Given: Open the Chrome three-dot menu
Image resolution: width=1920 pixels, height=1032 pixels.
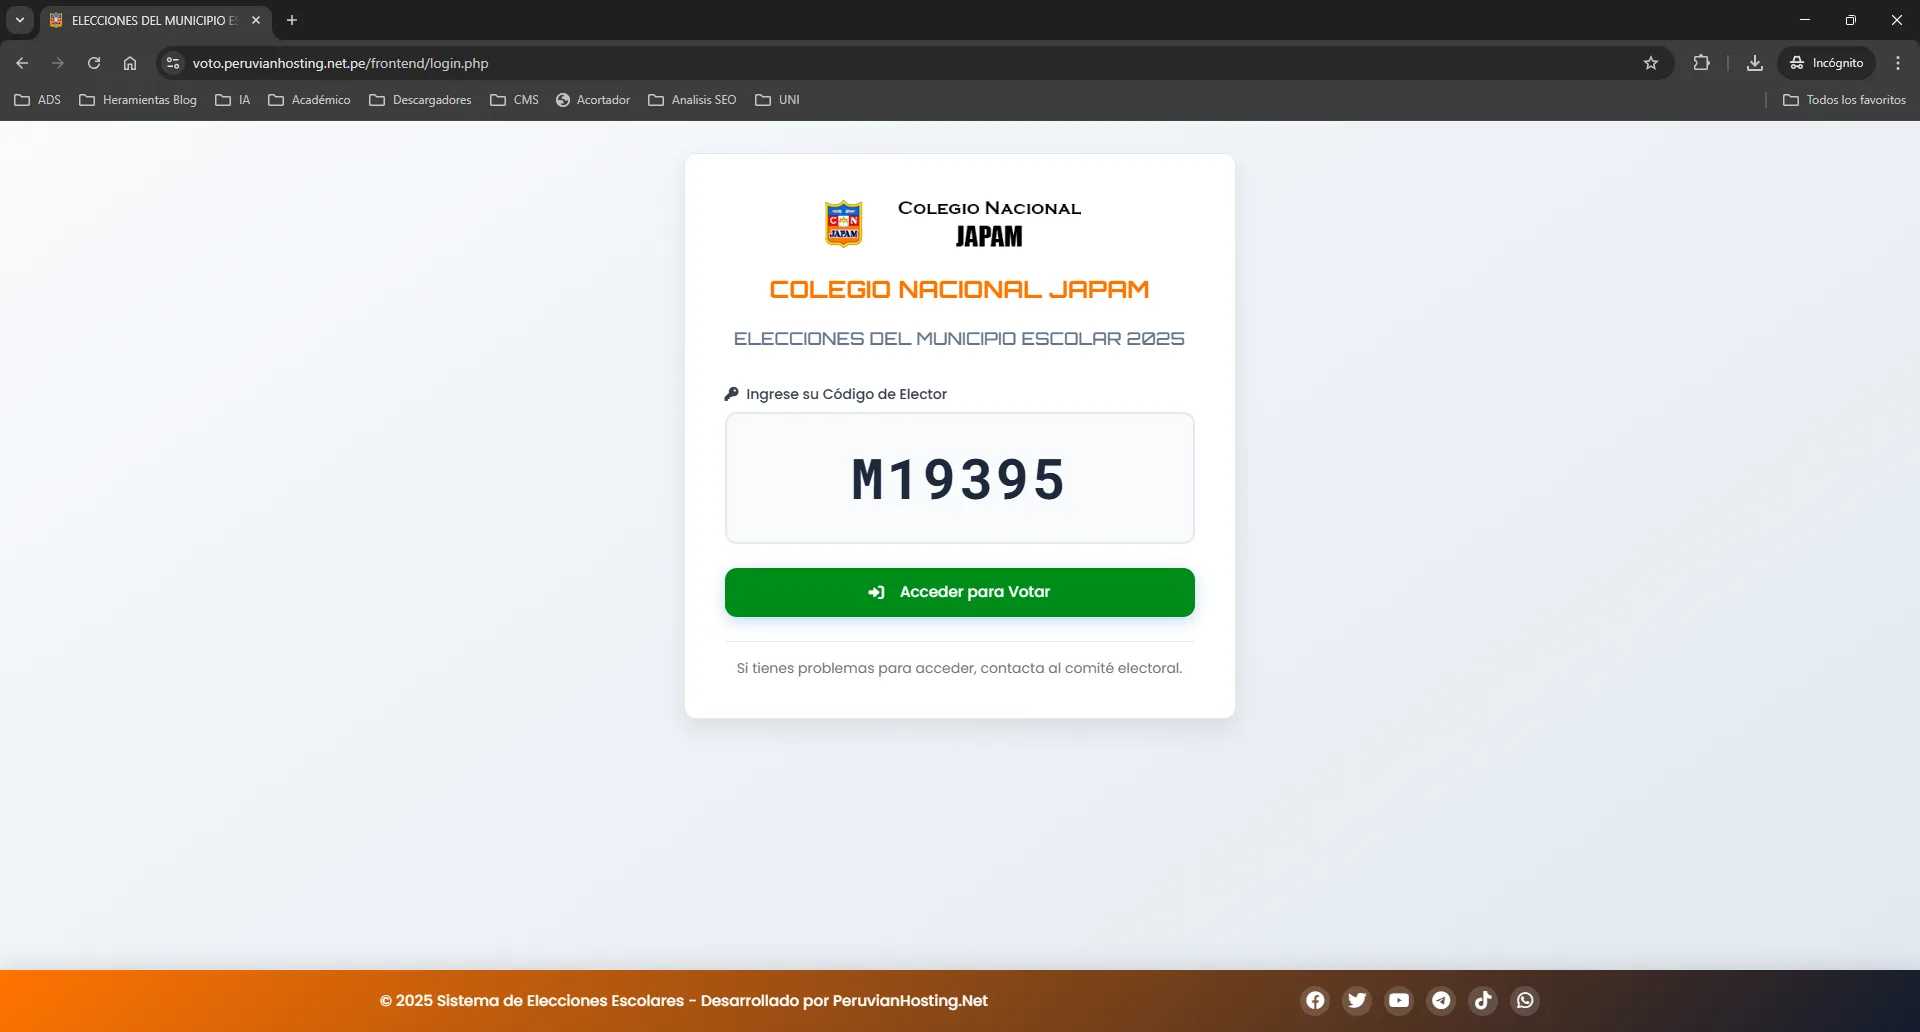Looking at the screenshot, I should [1897, 63].
